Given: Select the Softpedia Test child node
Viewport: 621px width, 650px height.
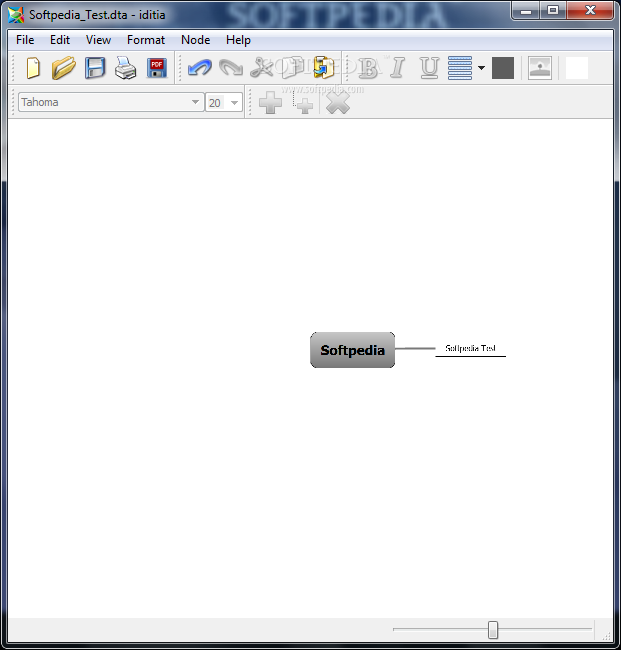Looking at the screenshot, I should (x=471, y=349).
